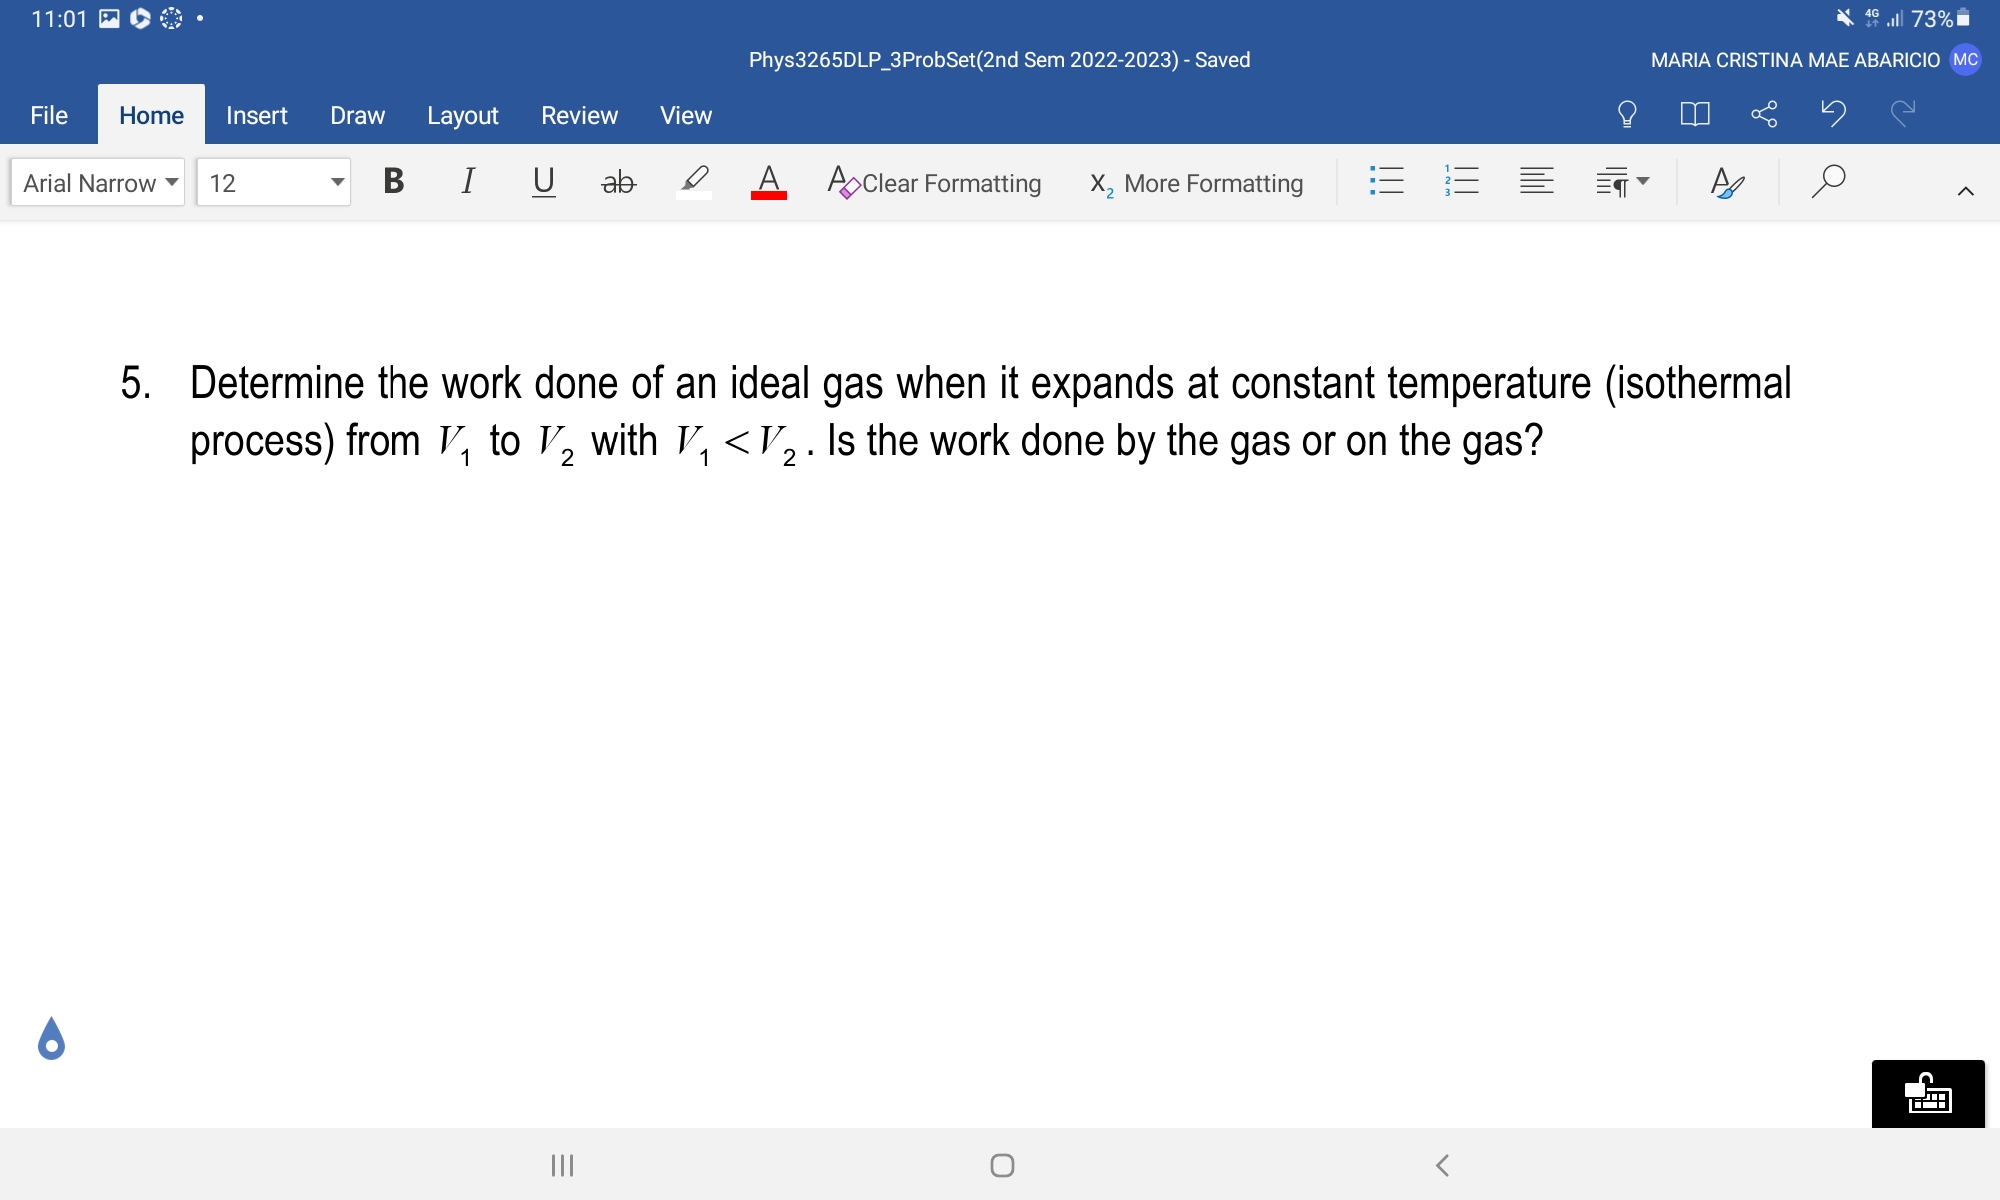
Task: Apply red font color
Action: pos(768,181)
